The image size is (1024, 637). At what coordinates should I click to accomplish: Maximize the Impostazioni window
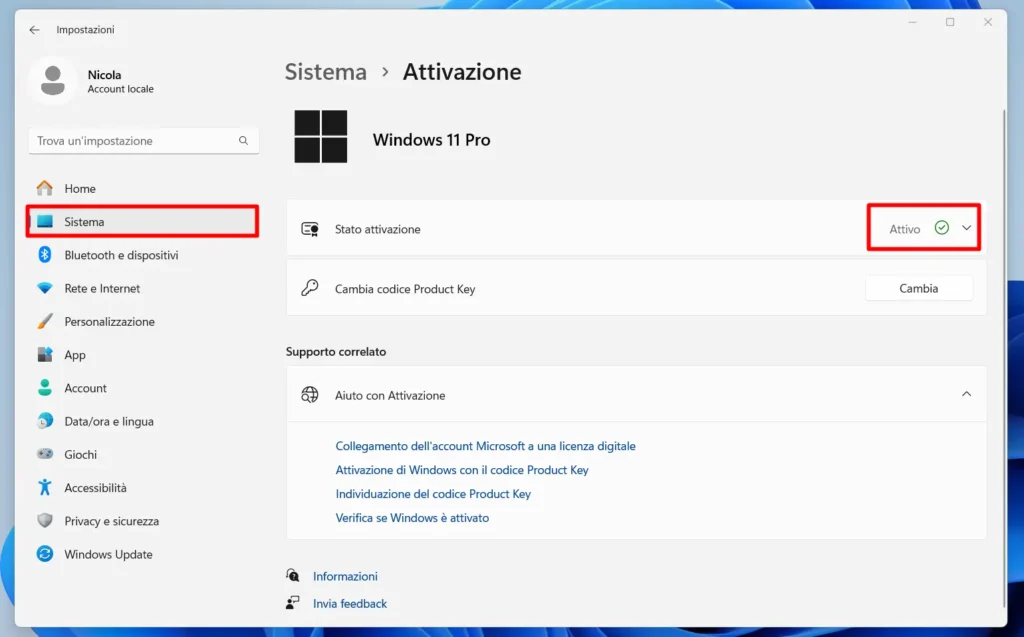click(x=950, y=22)
